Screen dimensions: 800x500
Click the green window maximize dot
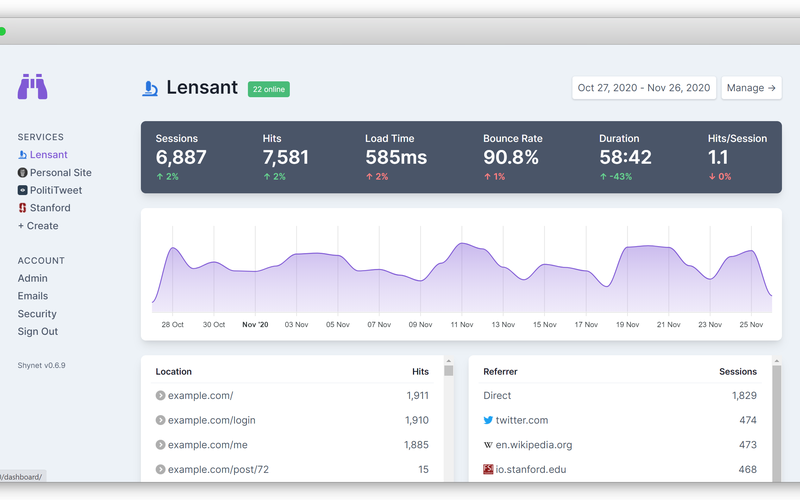click(x=2, y=32)
